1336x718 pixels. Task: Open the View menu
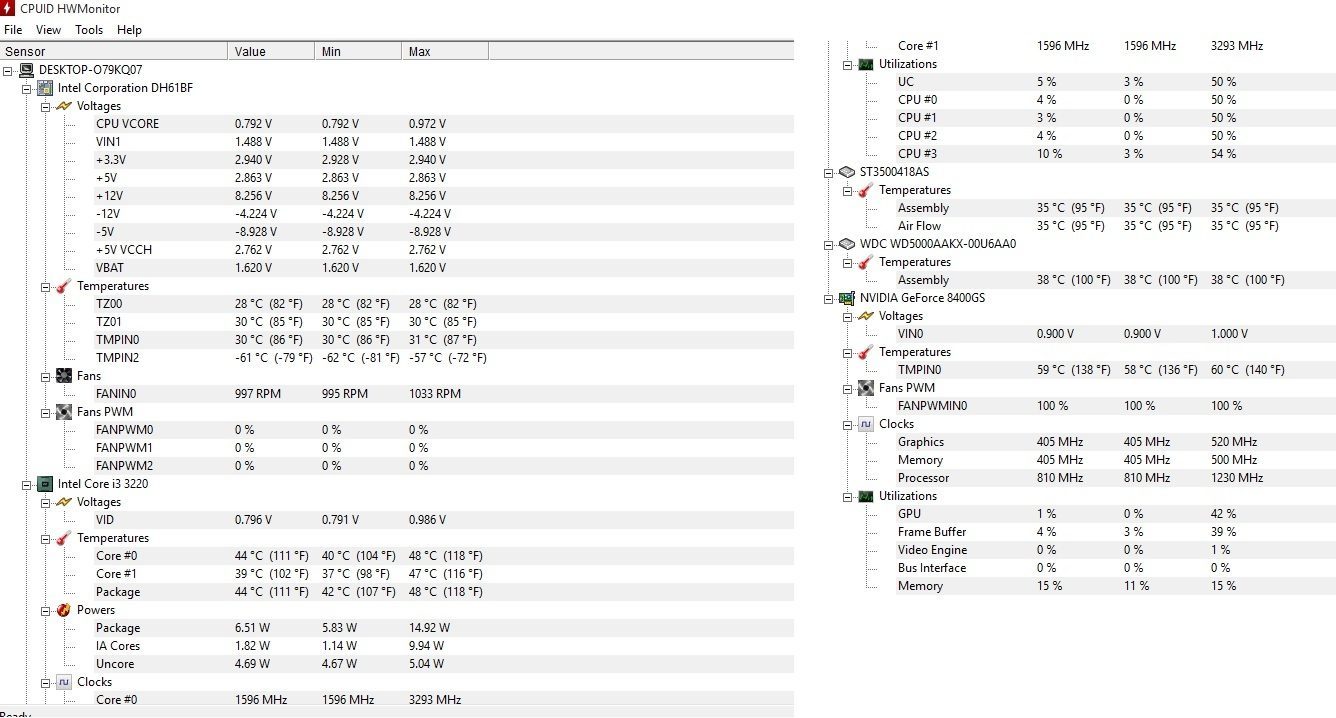(48, 30)
